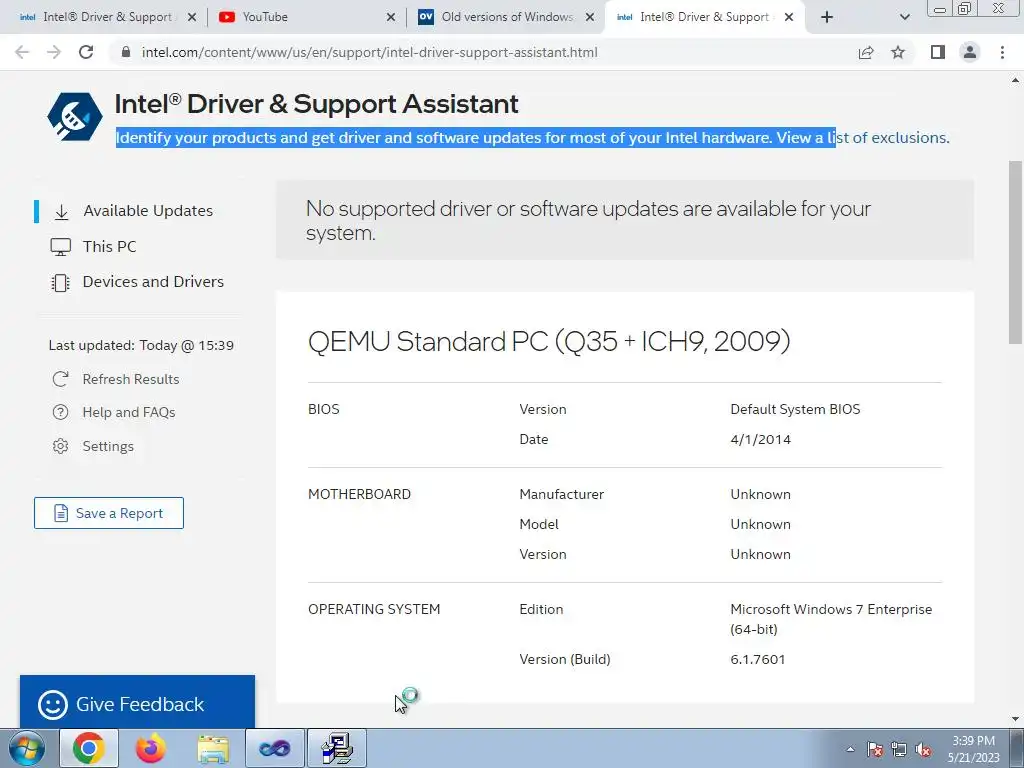Open Settings in the sidebar
The height and width of the screenshot is (768, 1024).
pyautogui.click(x=108, y=447)
